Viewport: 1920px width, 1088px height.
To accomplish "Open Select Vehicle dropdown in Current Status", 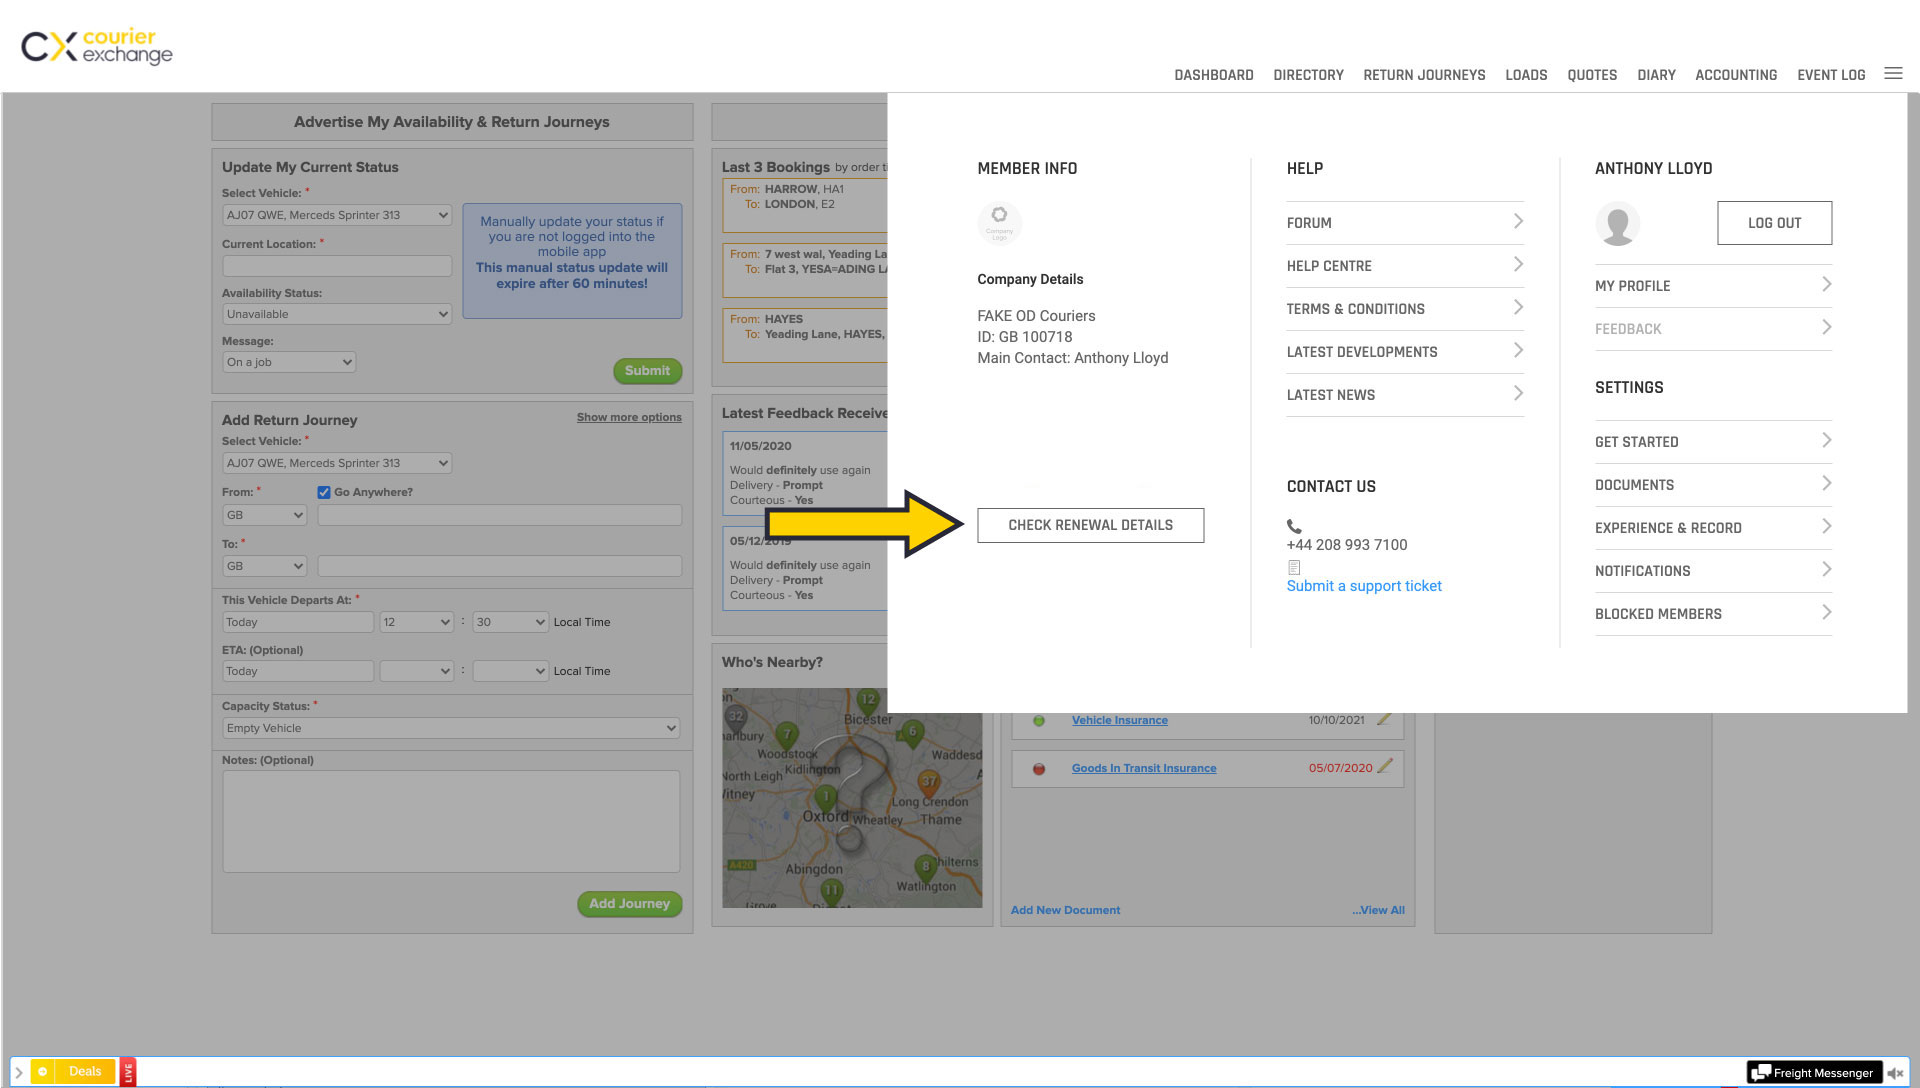I will tap(337, 215).
